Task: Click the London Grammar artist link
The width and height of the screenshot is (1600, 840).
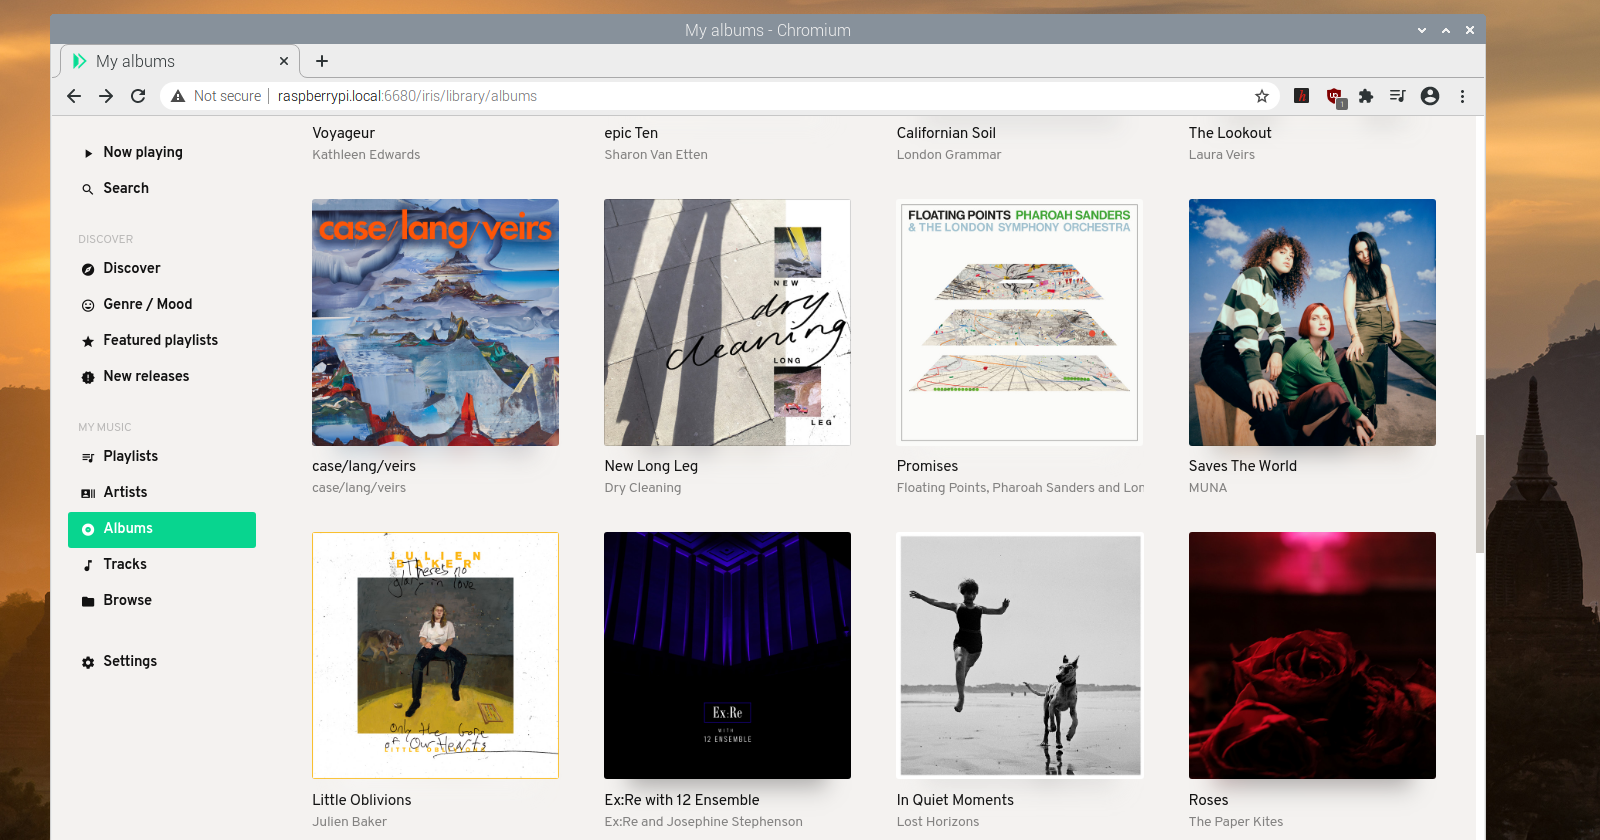Action: (949, 155)
